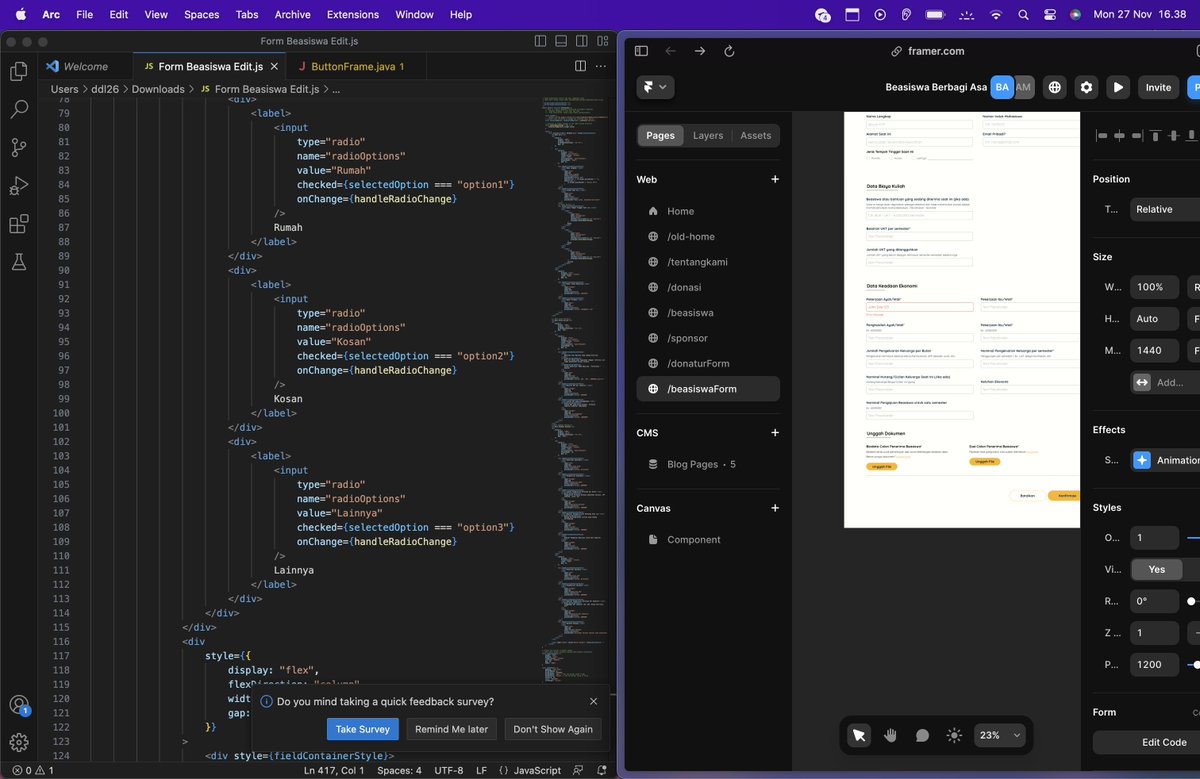Open the Extensions view in VS Code
Viewport: 1200px width, 779px height.
click(x=18, y=224)
